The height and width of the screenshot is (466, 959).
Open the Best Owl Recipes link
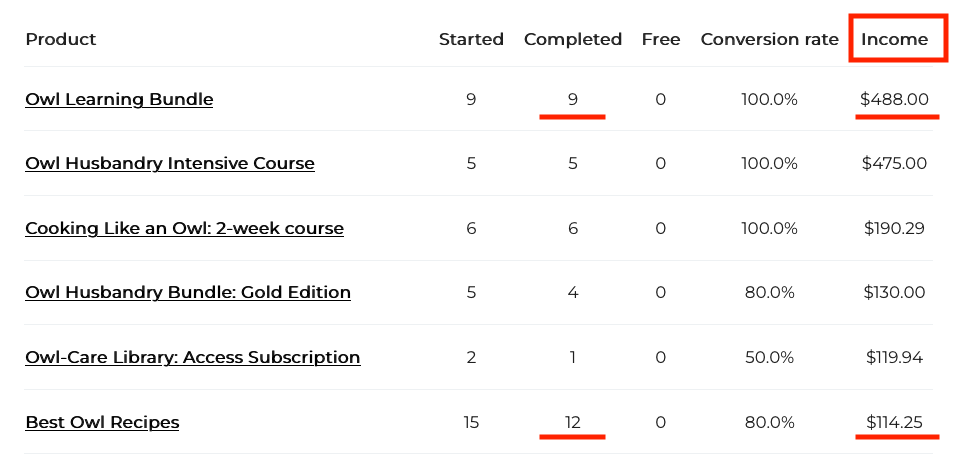102,423
